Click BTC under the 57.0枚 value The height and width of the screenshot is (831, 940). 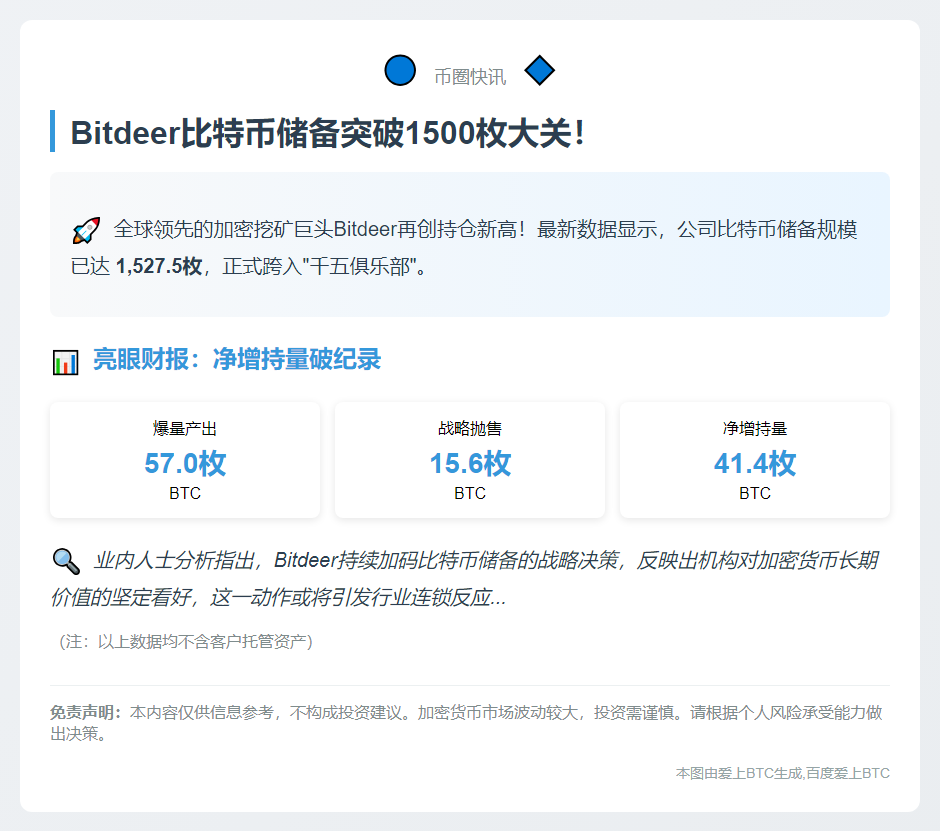click(185, 493)
